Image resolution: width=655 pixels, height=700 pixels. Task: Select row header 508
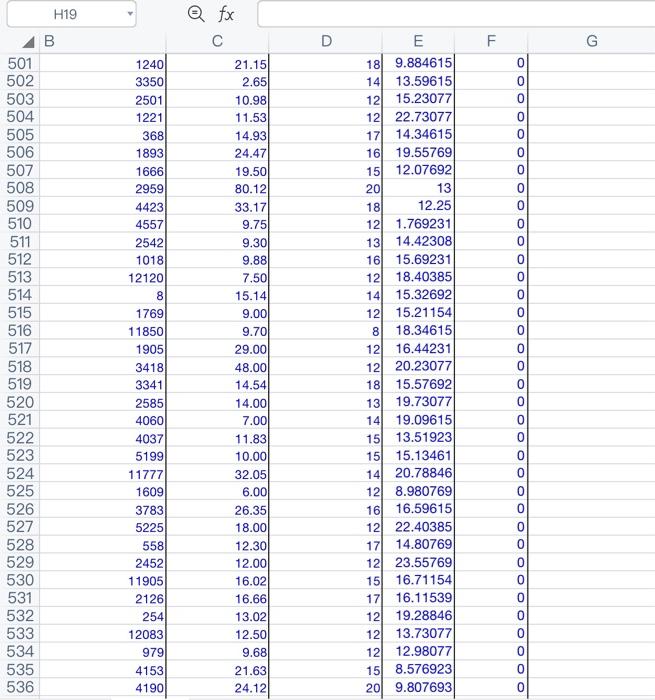(x=20, y=188)
